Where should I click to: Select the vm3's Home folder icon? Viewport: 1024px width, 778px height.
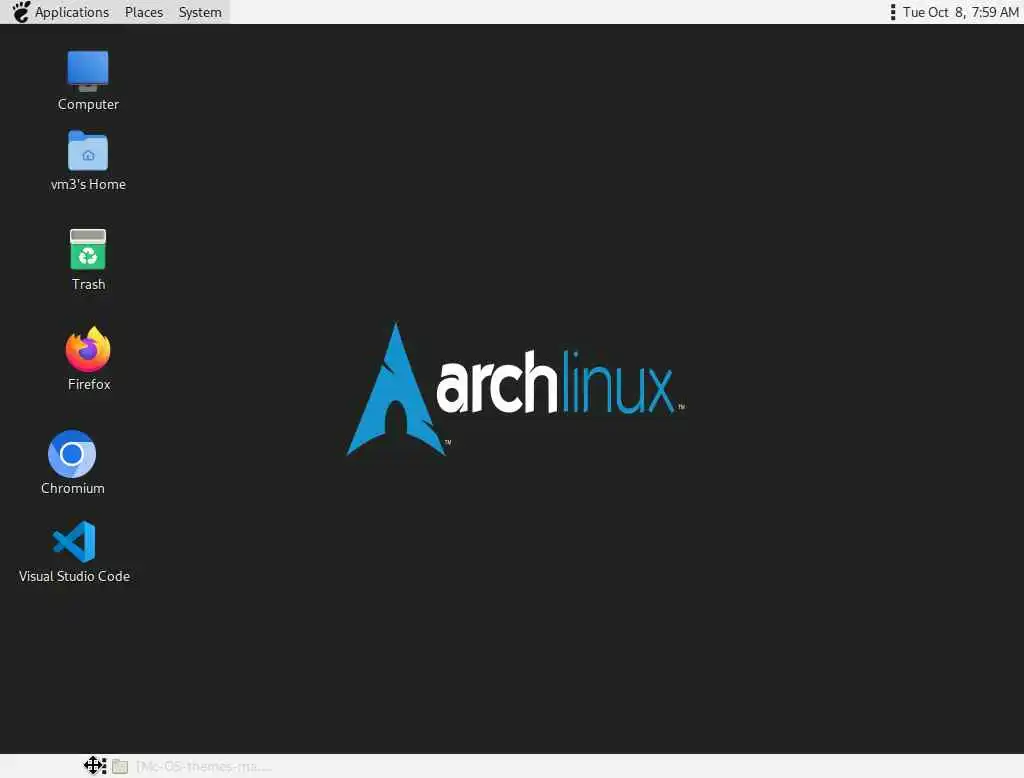point(88,151)
